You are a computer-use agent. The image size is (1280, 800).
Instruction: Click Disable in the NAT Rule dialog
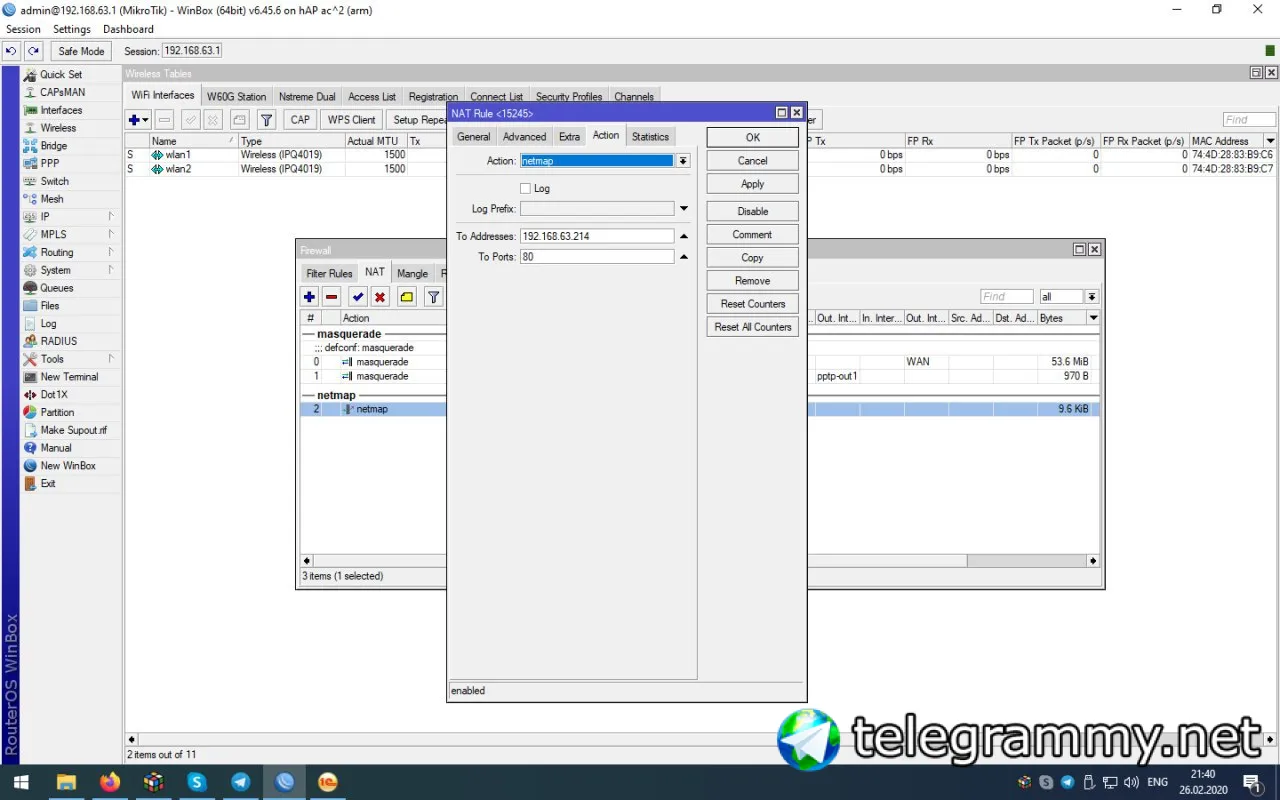(x=753, y=211)
